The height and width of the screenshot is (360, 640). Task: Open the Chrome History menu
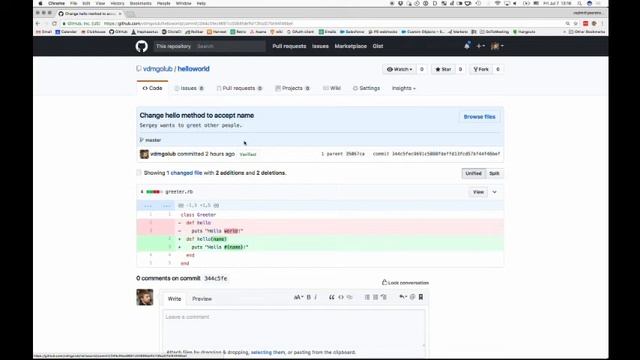117,3
